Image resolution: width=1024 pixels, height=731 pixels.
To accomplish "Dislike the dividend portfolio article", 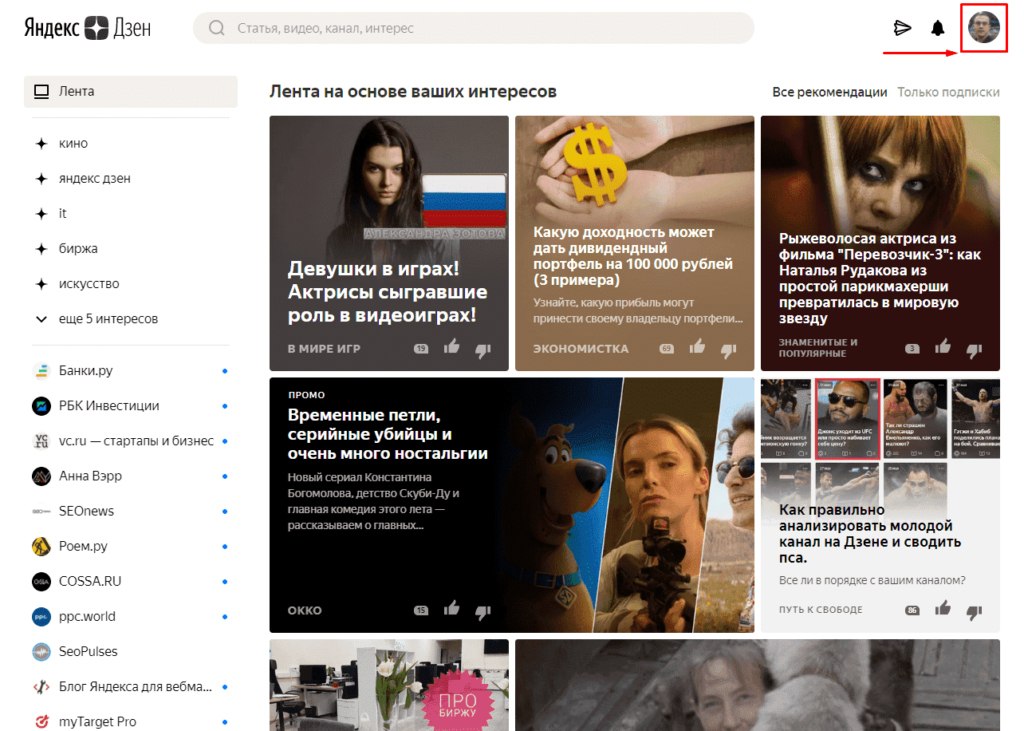I will click(729, 350).
